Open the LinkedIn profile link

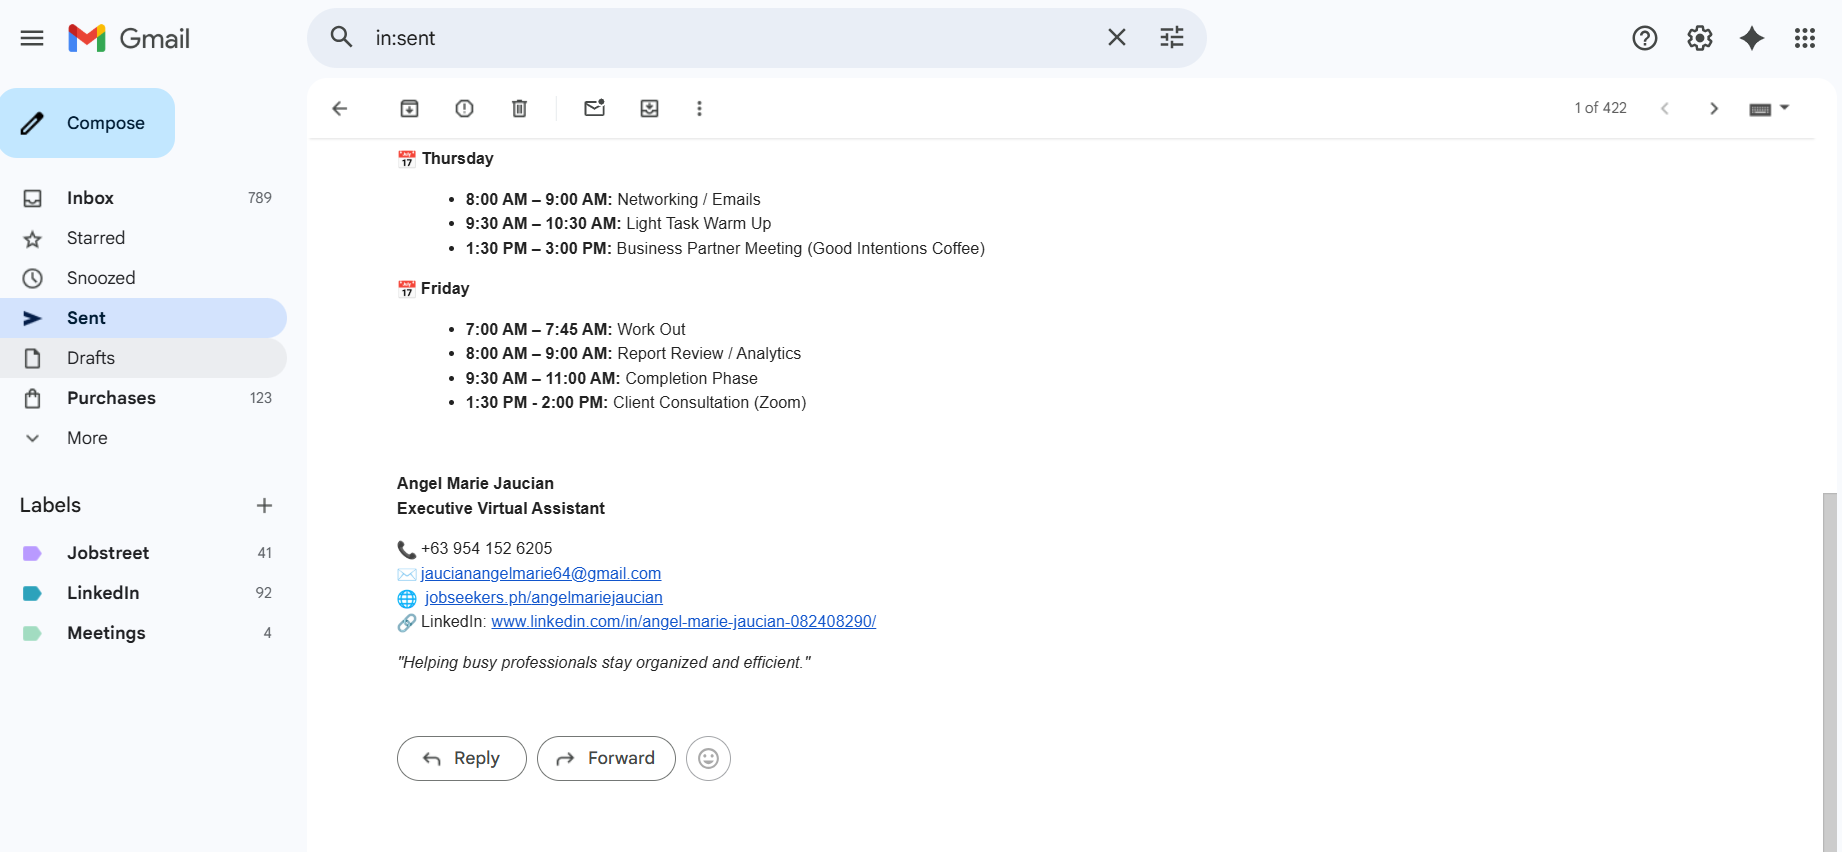[683, 622]
